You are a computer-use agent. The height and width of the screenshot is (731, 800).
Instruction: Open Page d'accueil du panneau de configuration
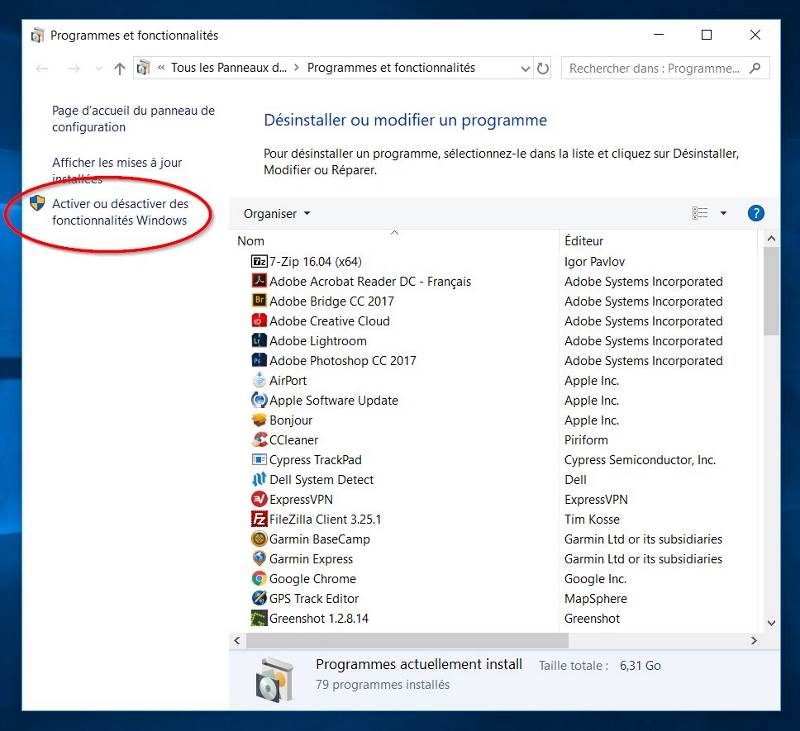[x=133, y=119]
